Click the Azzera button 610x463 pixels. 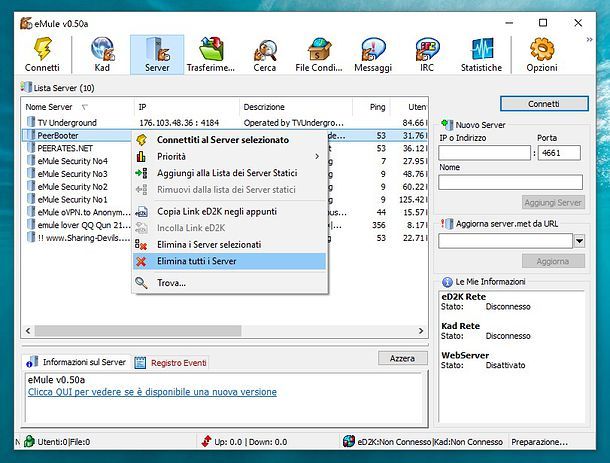click(x=402, y=358)
